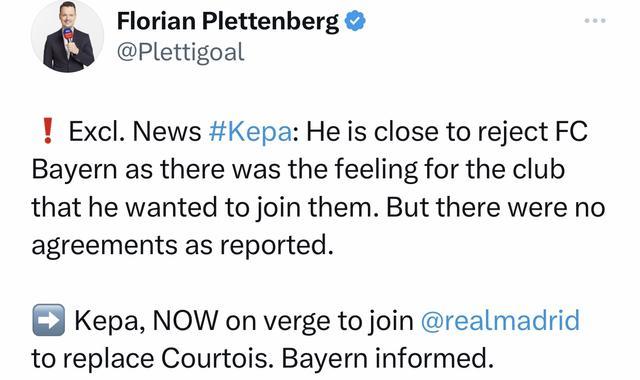This screenshot has width=640, height=380.
Task: Click the words "feeling for the club"
Action: [450, 169]
